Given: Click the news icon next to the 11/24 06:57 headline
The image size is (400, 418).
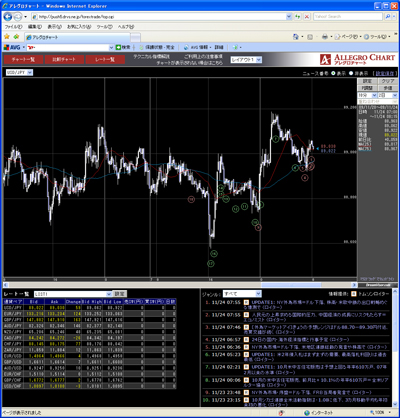Looking at the screenshot, I should tap(246, 339).
